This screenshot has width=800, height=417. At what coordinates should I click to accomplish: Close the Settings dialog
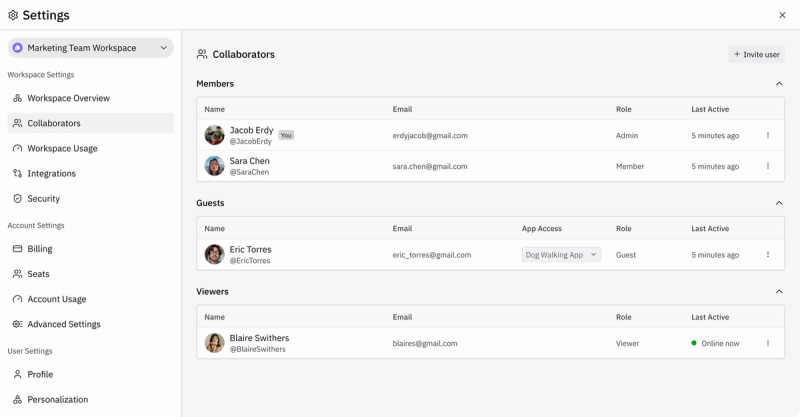click(x=782, y=15)
